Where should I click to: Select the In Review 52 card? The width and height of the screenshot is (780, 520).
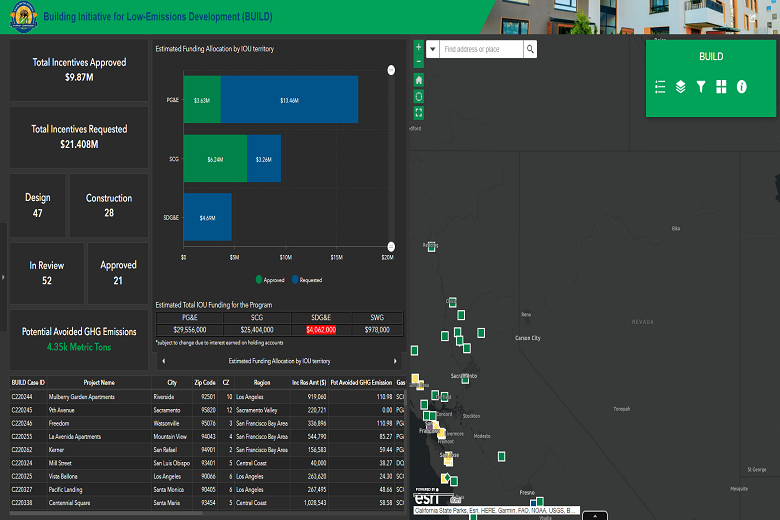47,273
